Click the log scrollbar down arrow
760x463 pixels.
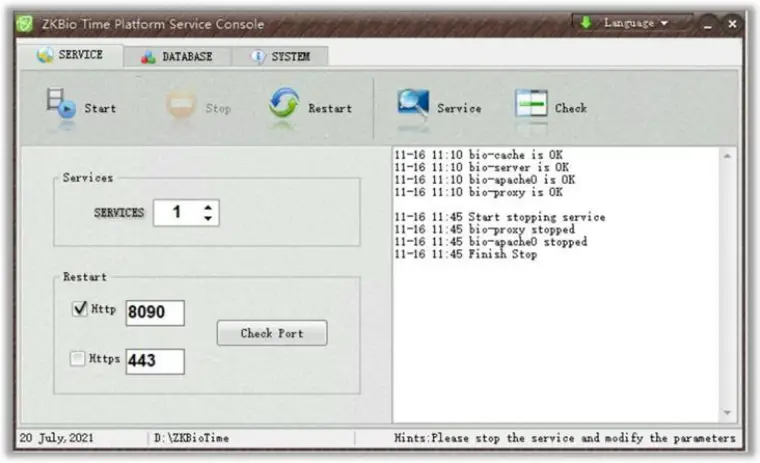pyautogui.click(x=727, y=413)
